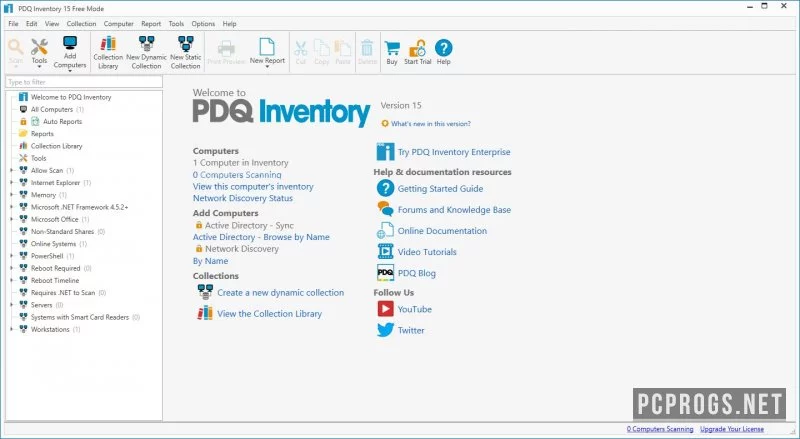
Task: Select the Reports folder in the tree
Action: point(42,134)
